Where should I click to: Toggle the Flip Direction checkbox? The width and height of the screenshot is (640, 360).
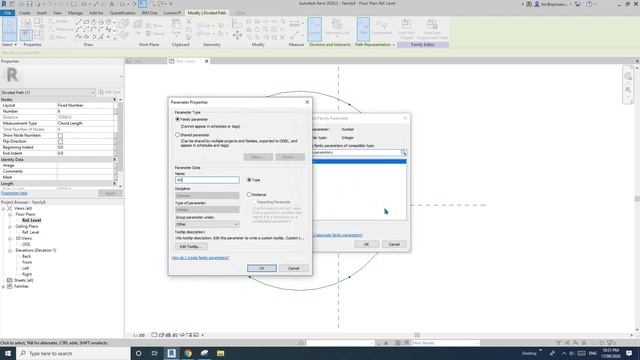(x=60, y=141)
